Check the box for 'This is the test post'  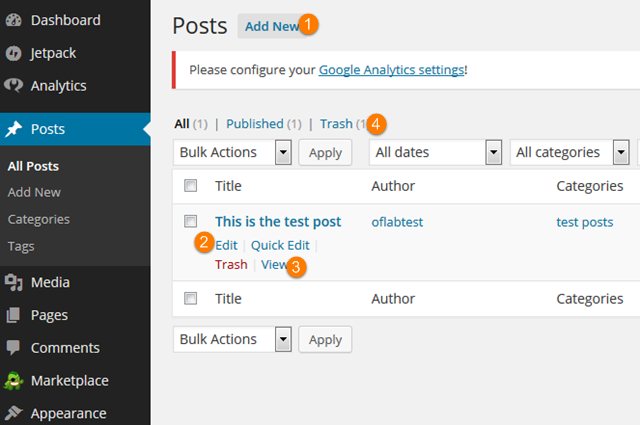click(x=191, y=221)
